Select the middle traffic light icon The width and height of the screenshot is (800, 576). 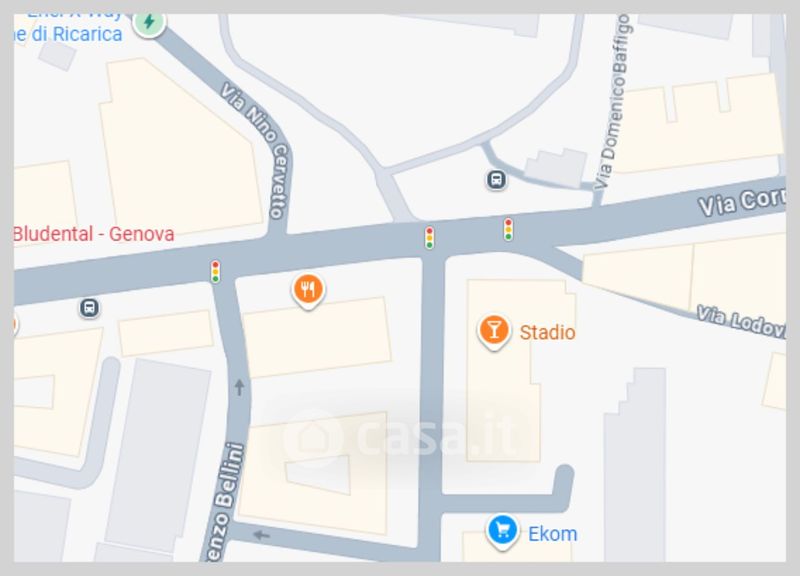coord(430,238)
